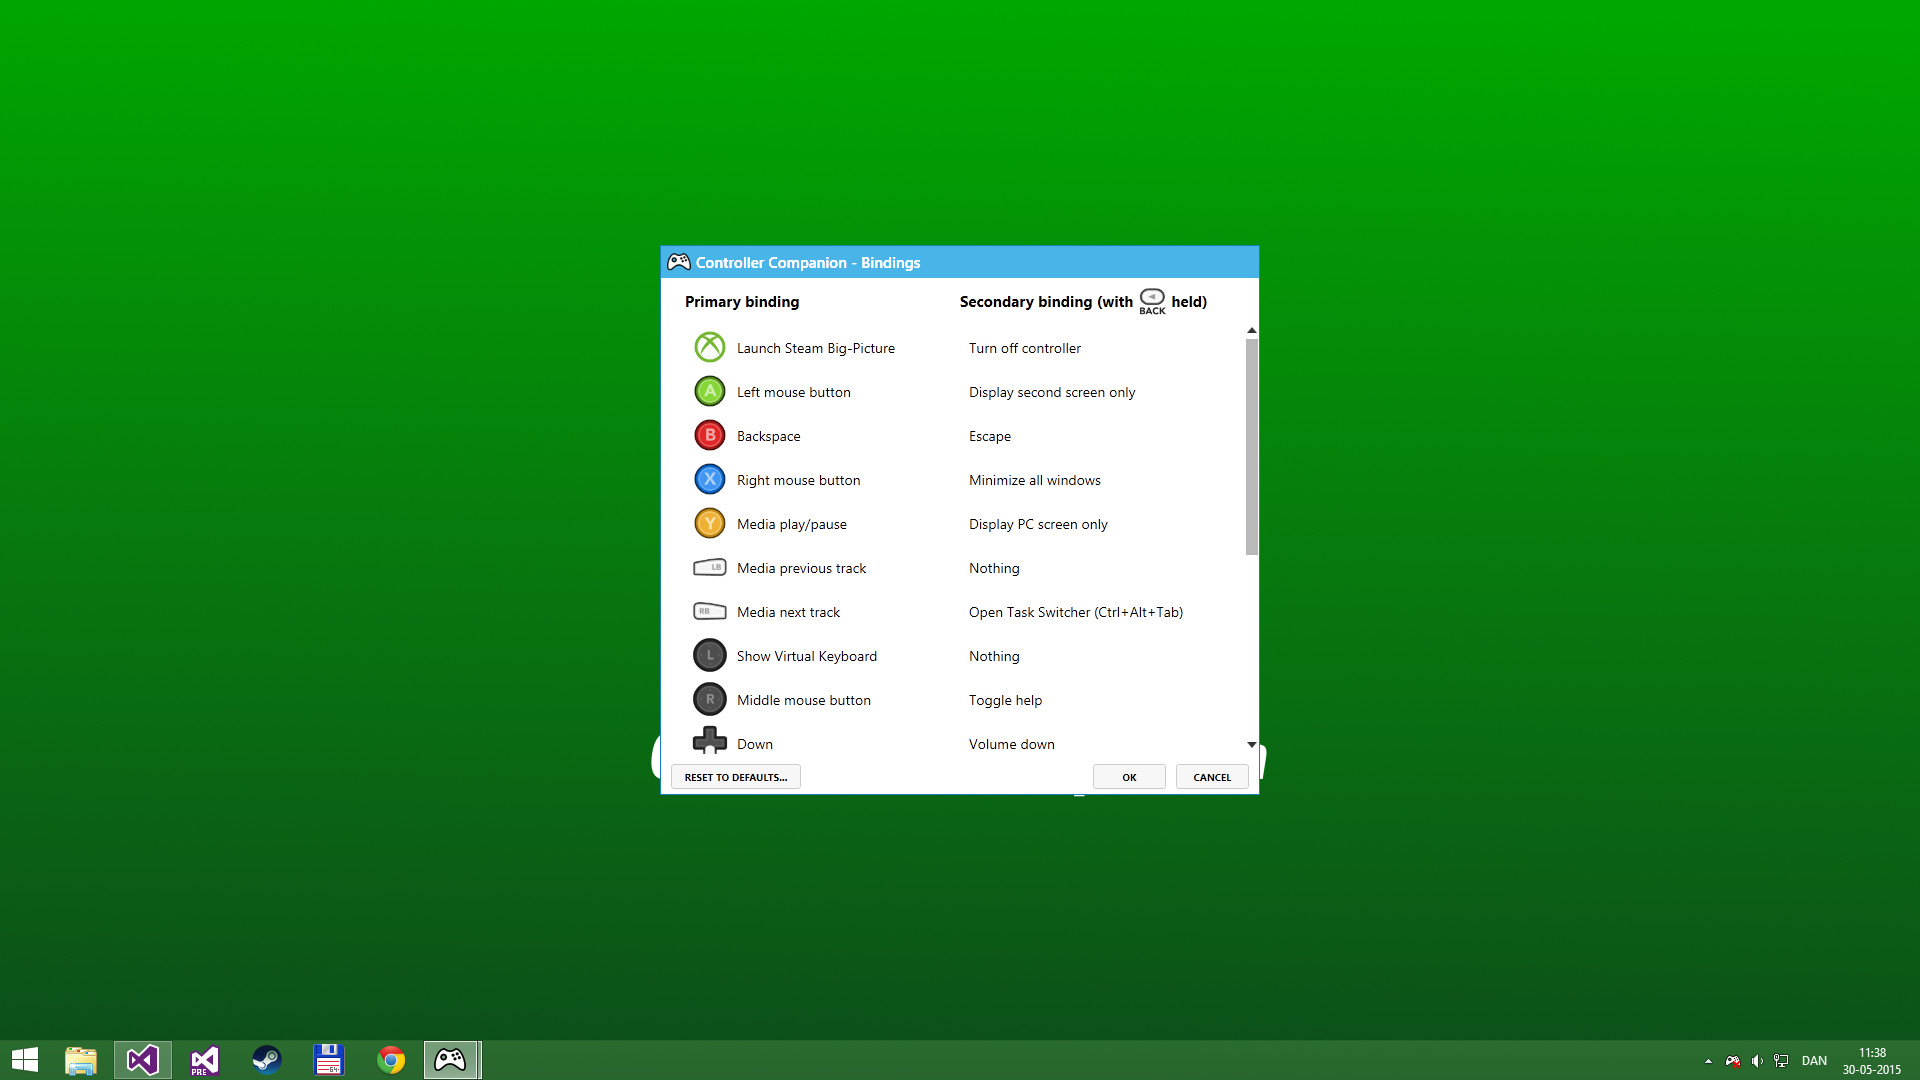Click the Xbox Guide button icon
1920x1080 pixels.
[709, 347]
